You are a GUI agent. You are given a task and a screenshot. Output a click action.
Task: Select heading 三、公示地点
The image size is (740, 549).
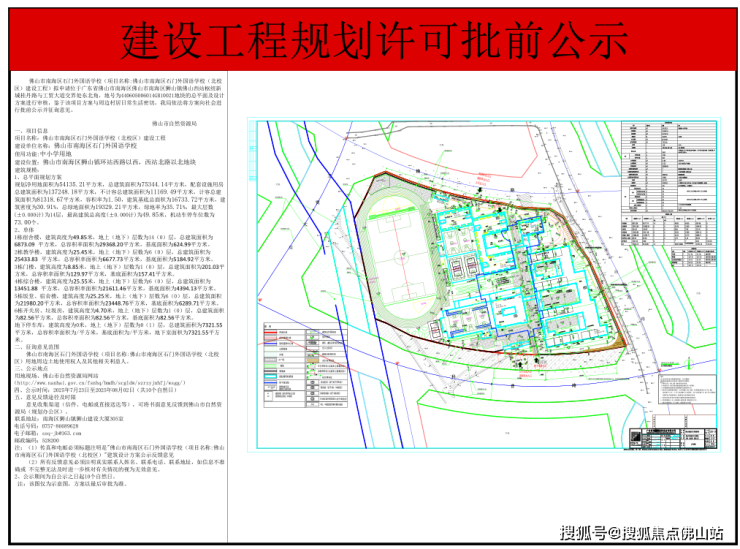click(31, 369)
